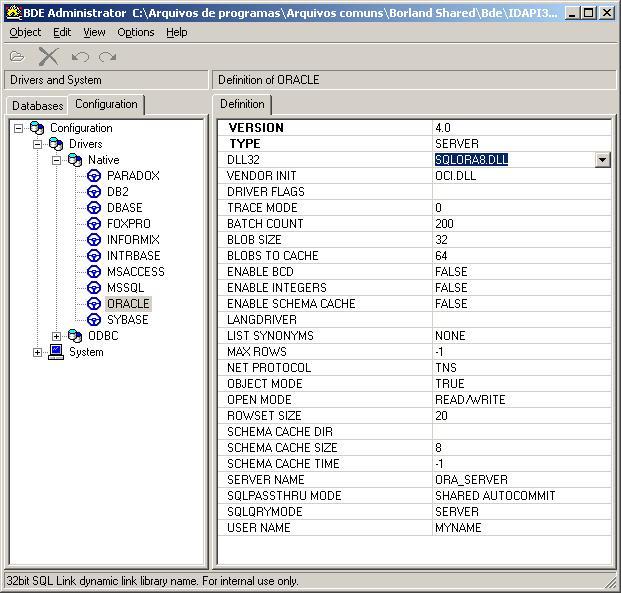Collapse the Drivers tree node
This screenshot has width=621, height=593.
pyautogui.click(x=38, y=144)
